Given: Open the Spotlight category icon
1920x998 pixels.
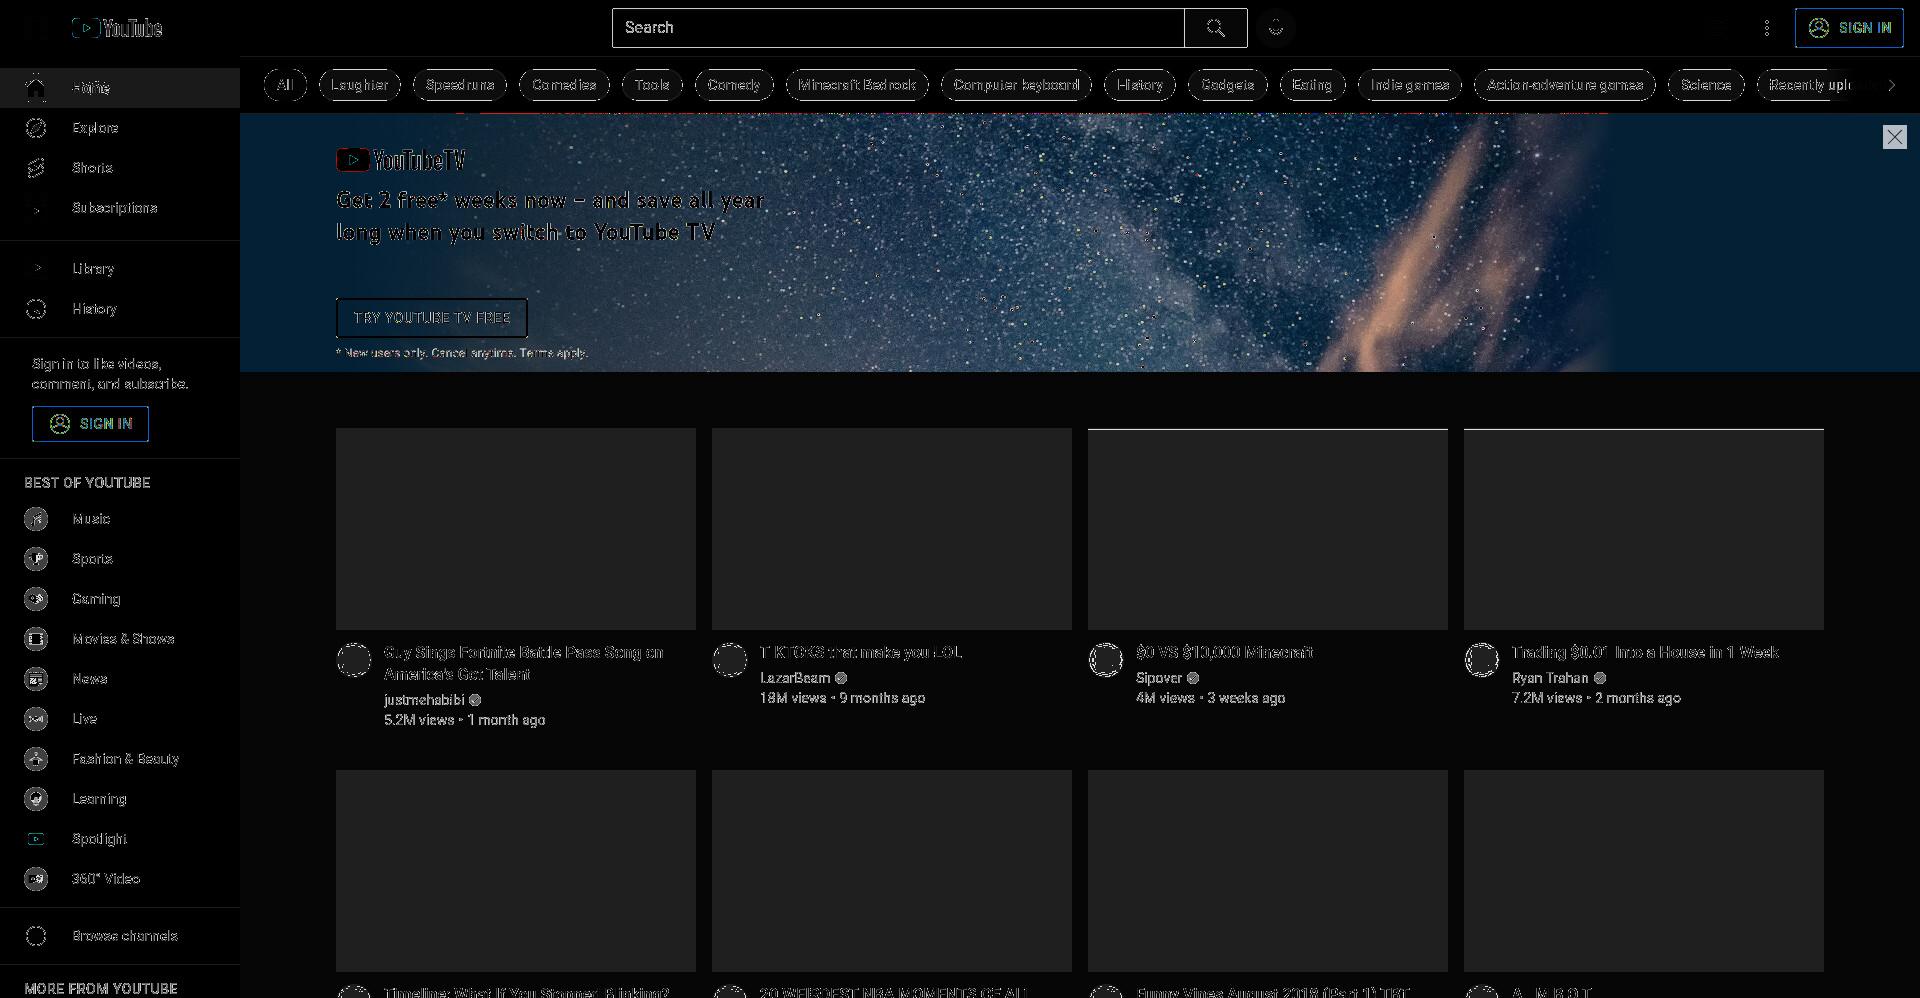Looking at the screenshot, I should tap(36, 839).
